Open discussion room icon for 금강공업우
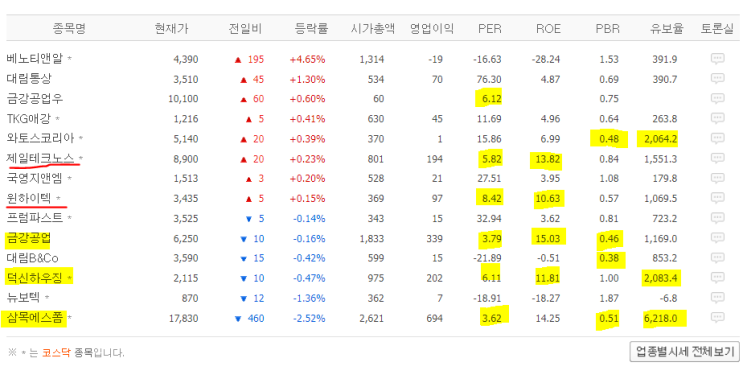Image resolution: width=743 pixels, height=383 pixels. [x=717, y=99]
